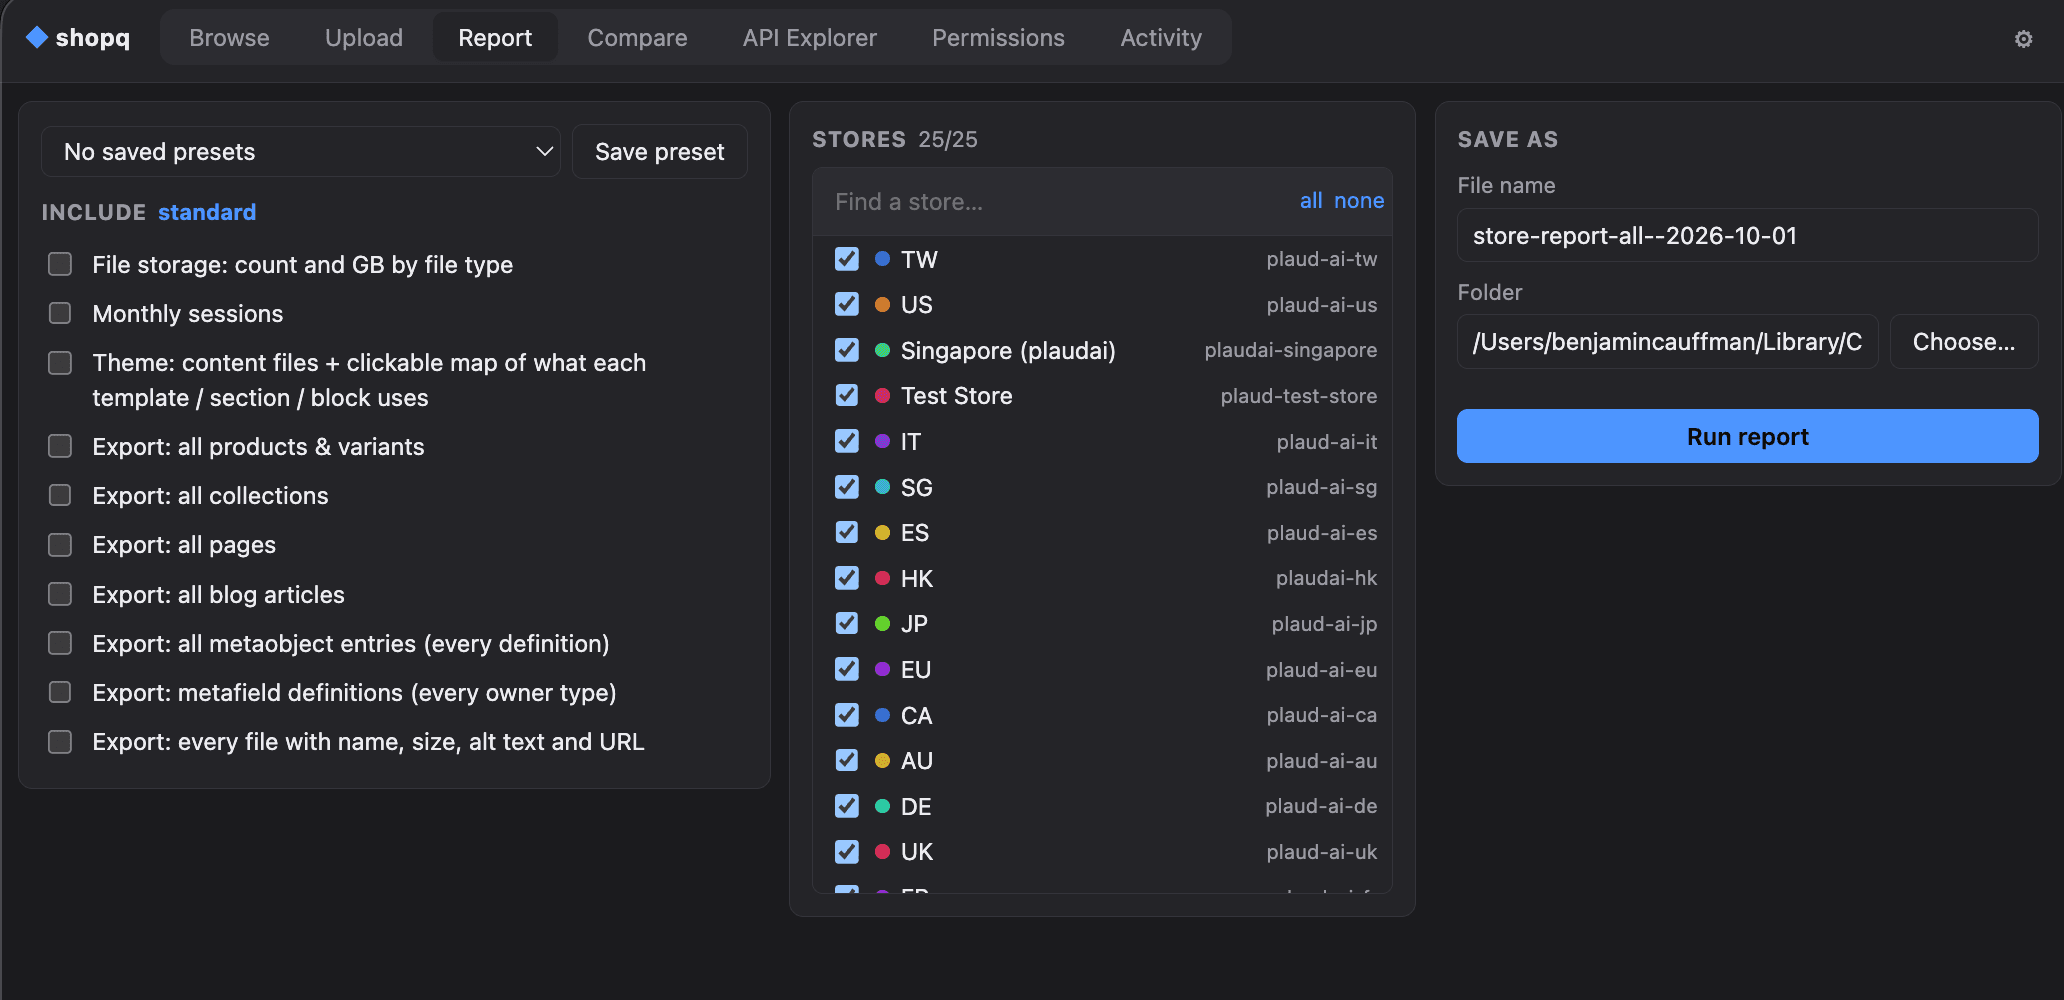Click the shopq diamond logo
Image resolution: width=2064 pixels, height=1000 pixels.
coord(37,37)
